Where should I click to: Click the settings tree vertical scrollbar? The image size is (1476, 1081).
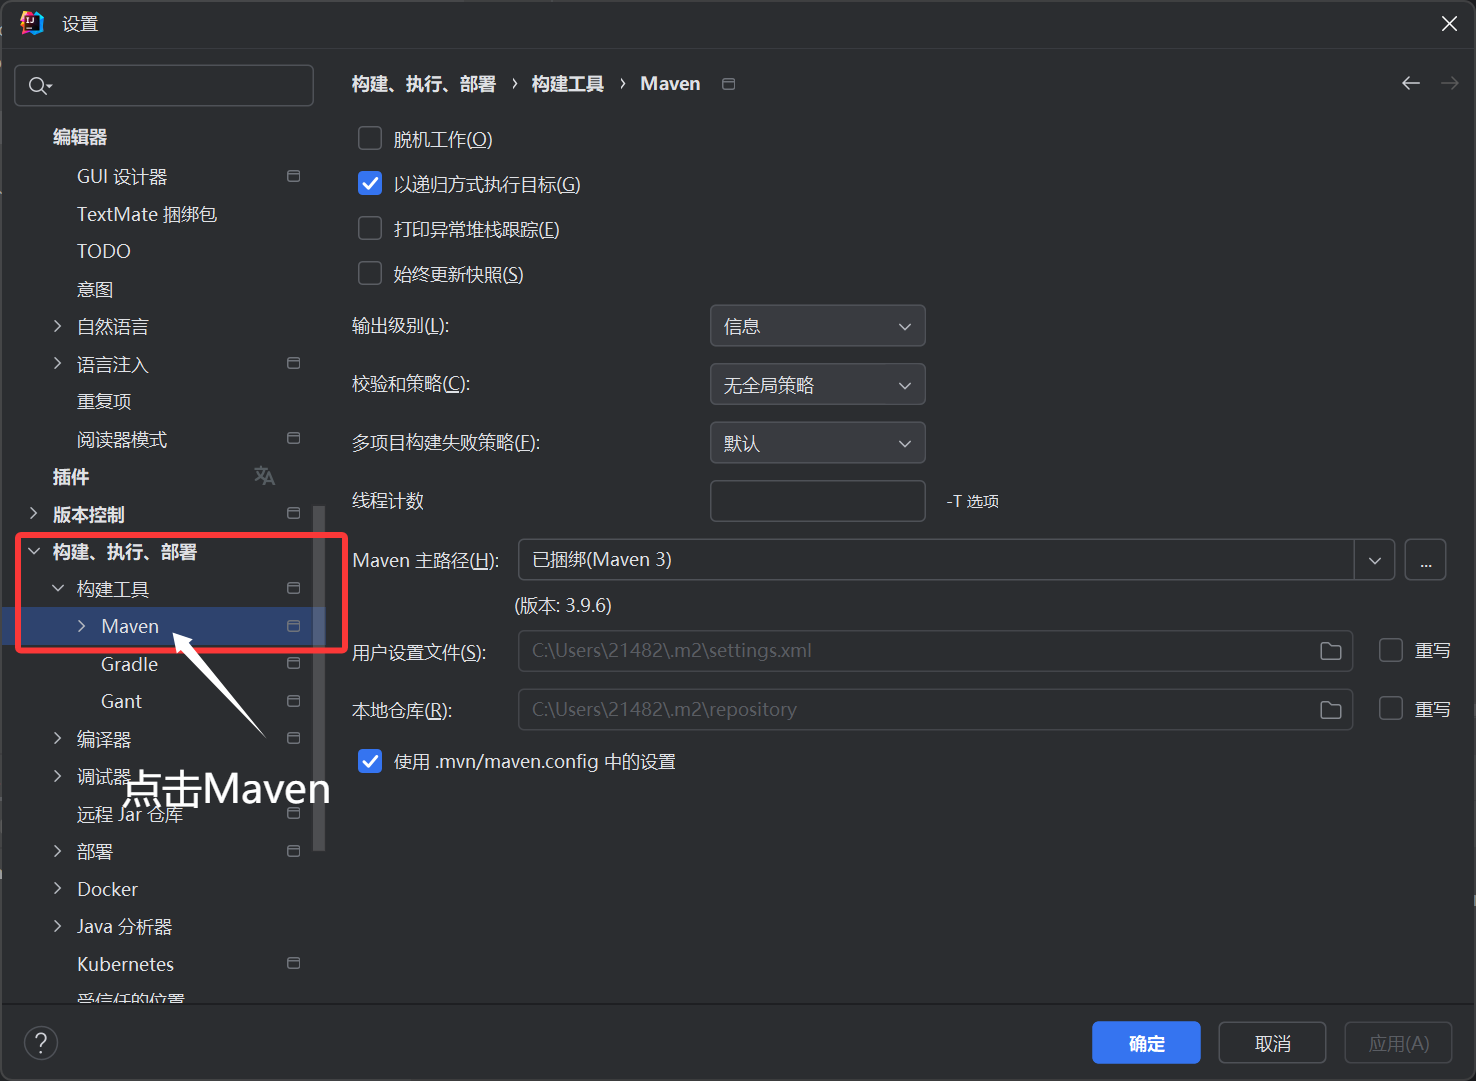(x=319, y=680)
